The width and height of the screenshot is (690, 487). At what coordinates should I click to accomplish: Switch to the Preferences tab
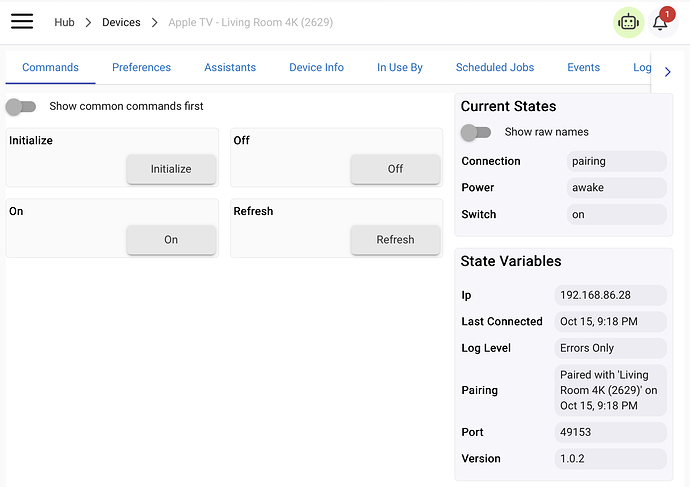(x=141, y=67)
